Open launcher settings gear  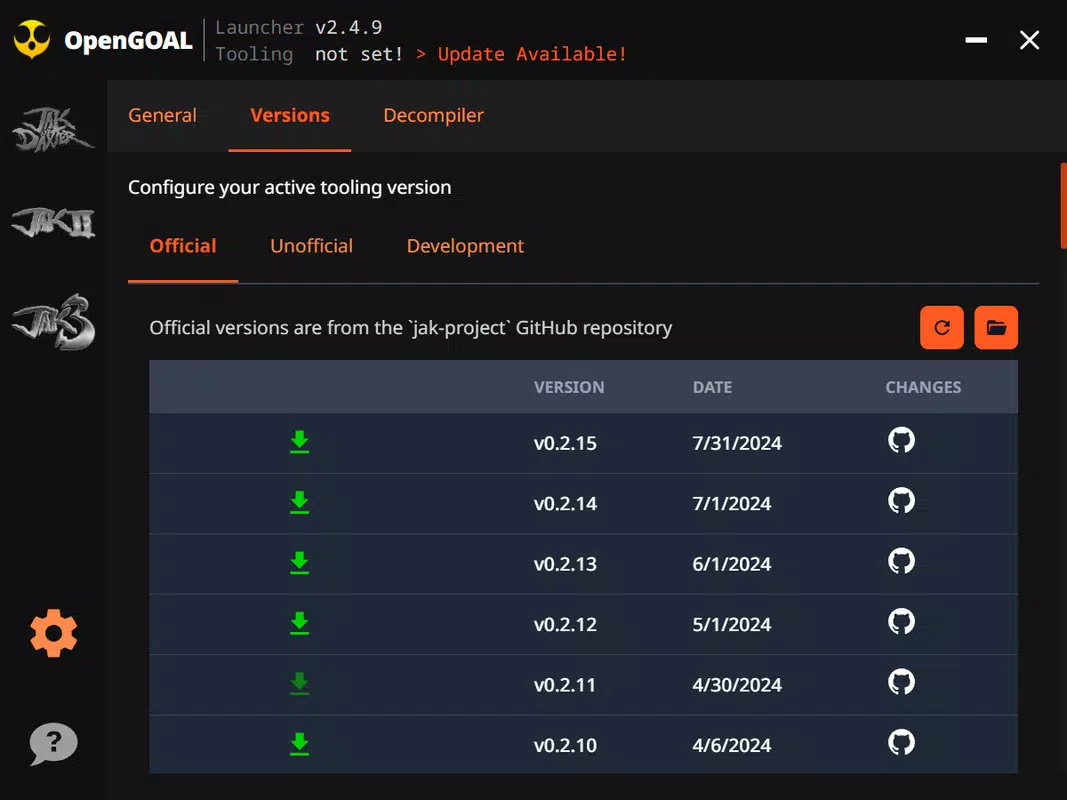[54, 633]
